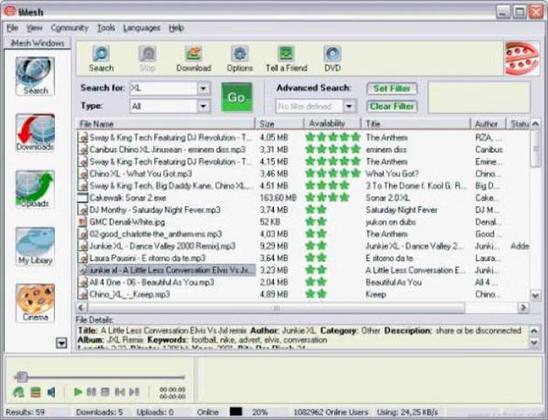Open the Community menu

point(70,28)
